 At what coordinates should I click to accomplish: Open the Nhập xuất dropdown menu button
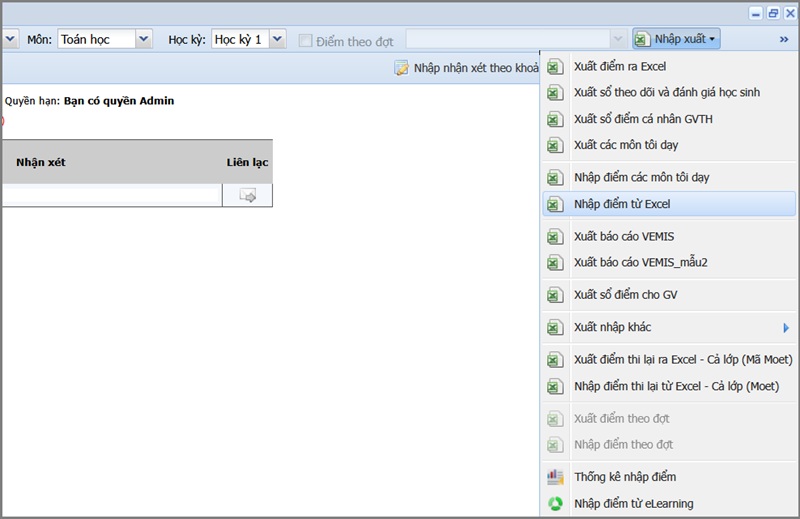coord(677,39)
